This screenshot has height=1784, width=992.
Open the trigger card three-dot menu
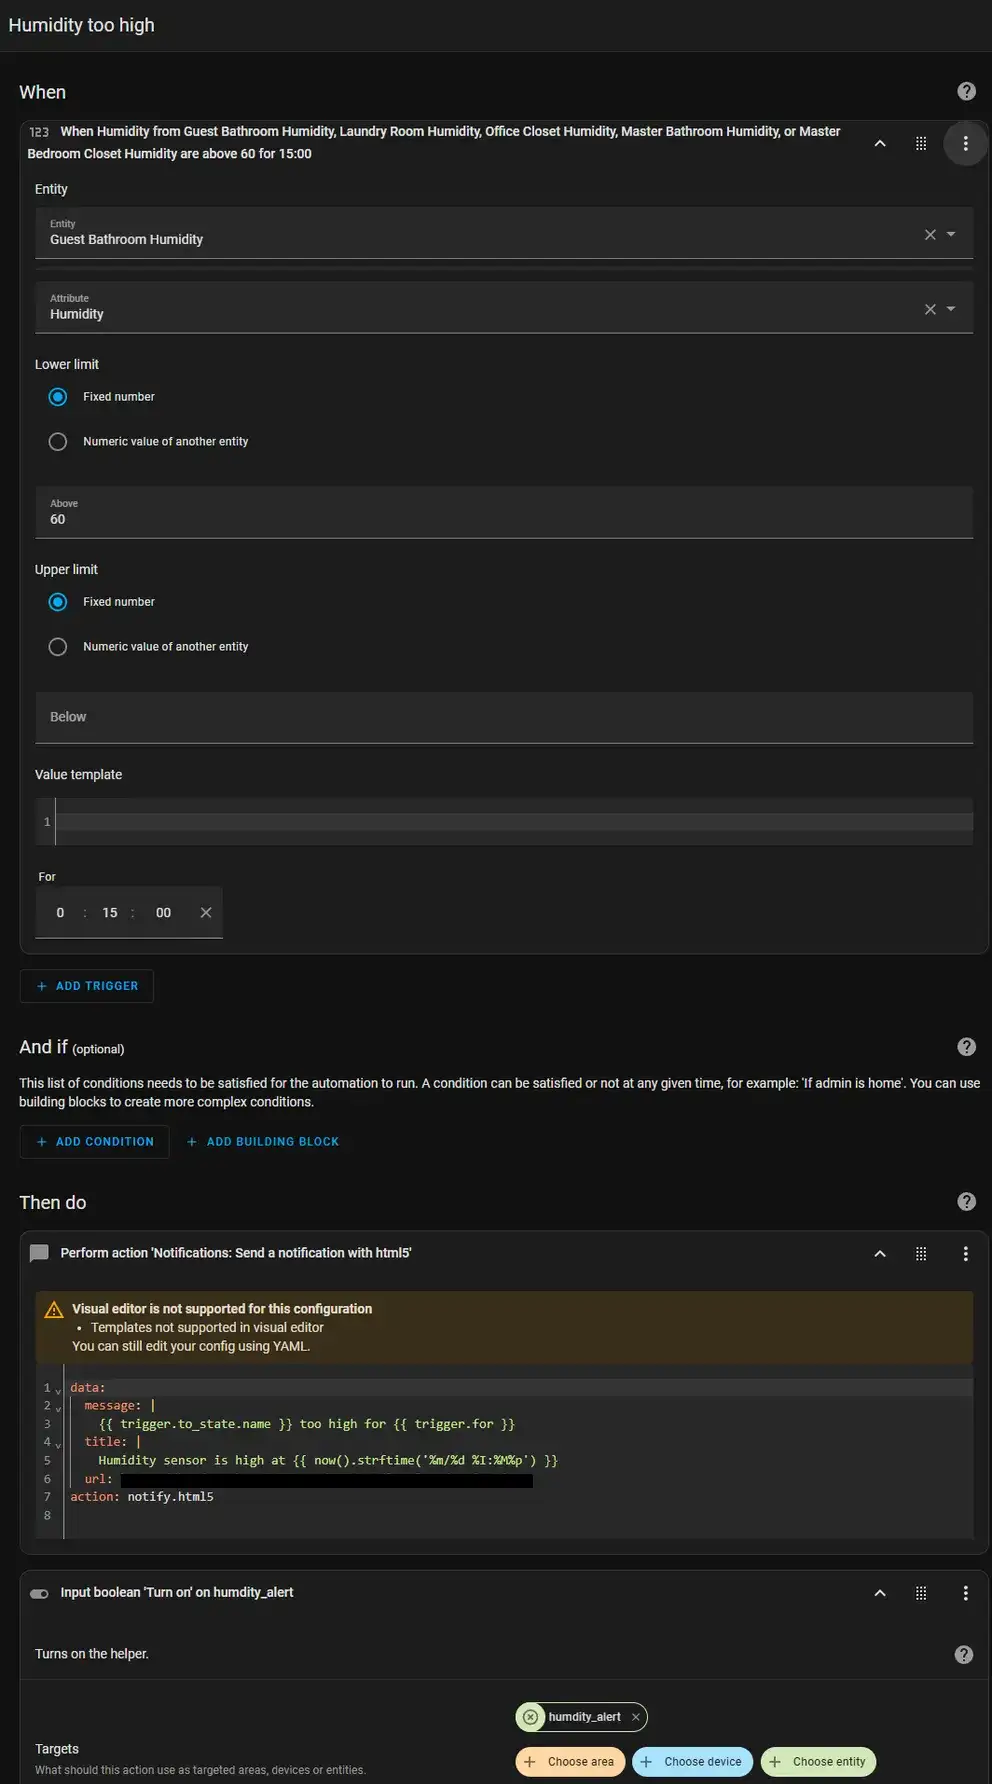coord(965,143)
